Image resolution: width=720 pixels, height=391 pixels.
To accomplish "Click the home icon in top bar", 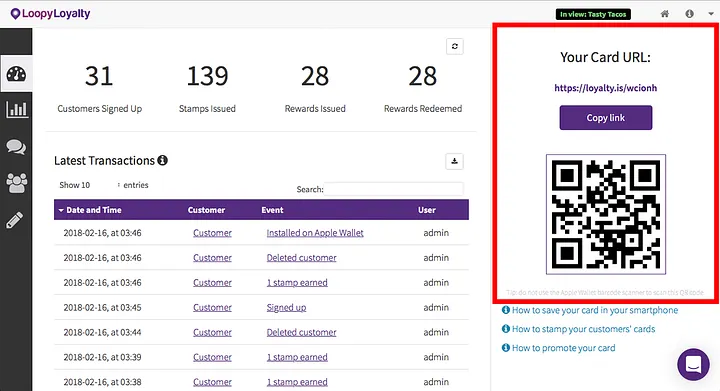I will coord(664,14).
